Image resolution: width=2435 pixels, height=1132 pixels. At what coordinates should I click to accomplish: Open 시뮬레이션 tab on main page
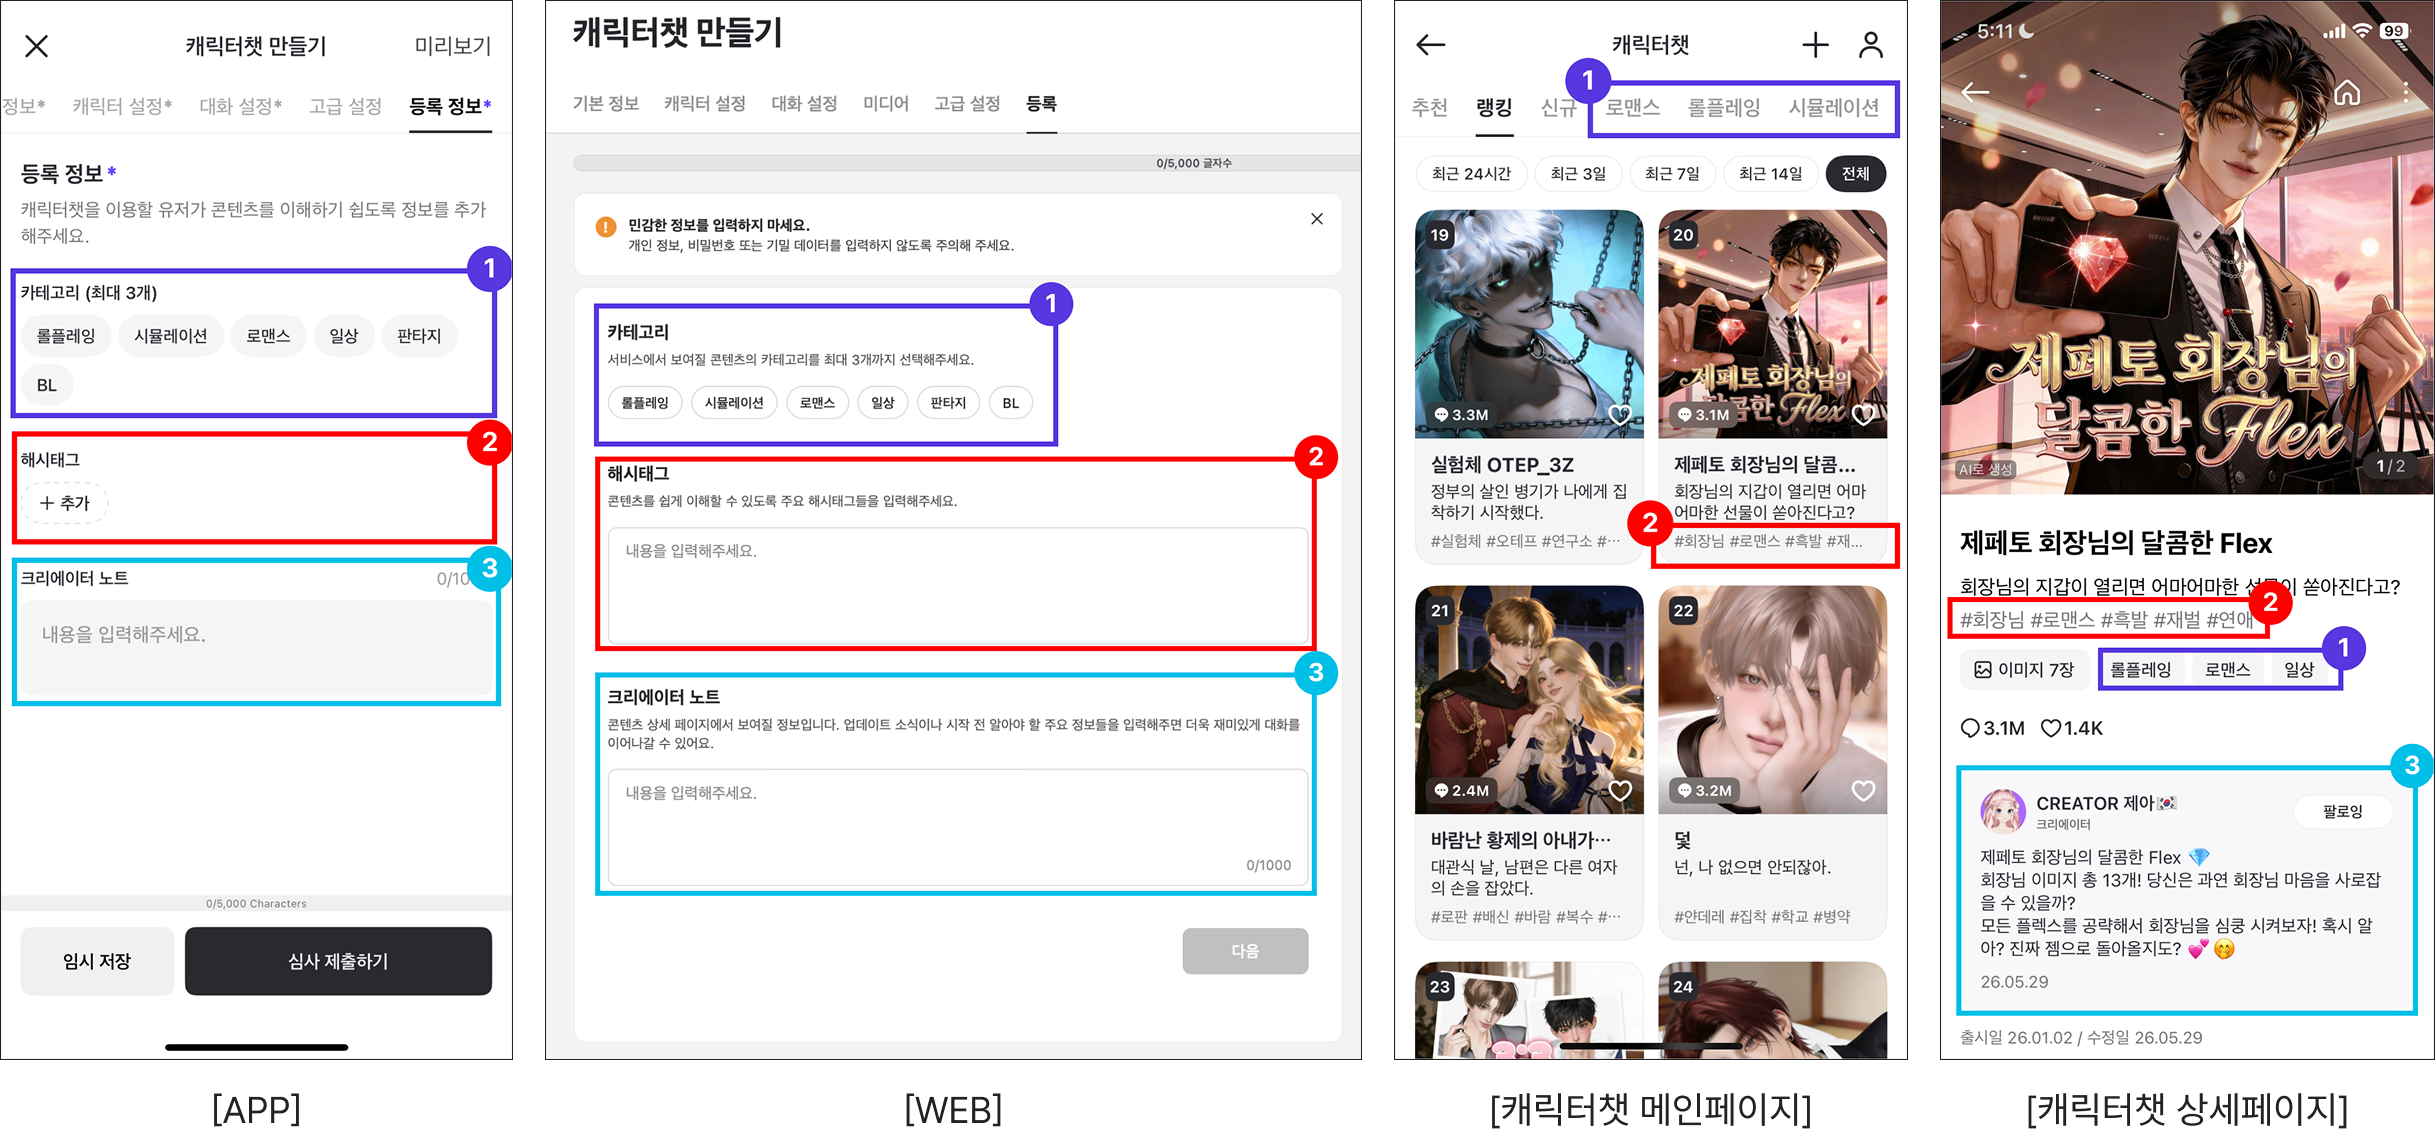pos(1834,107)
